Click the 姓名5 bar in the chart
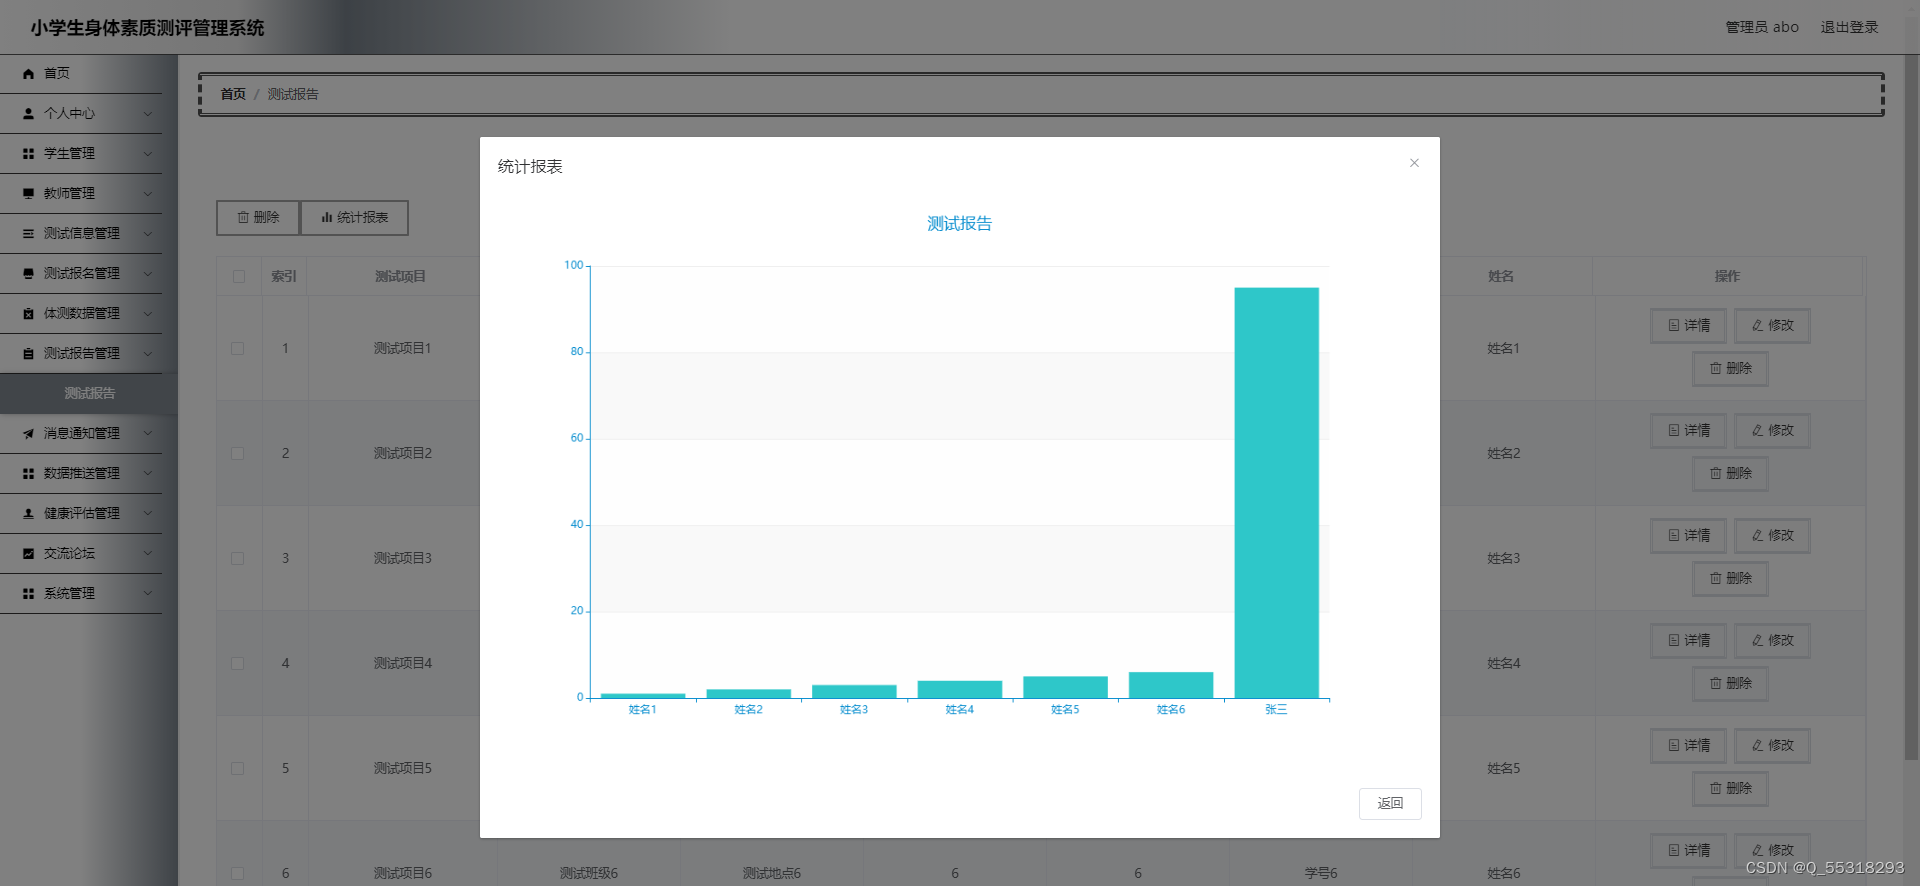 pos(1065,687)
